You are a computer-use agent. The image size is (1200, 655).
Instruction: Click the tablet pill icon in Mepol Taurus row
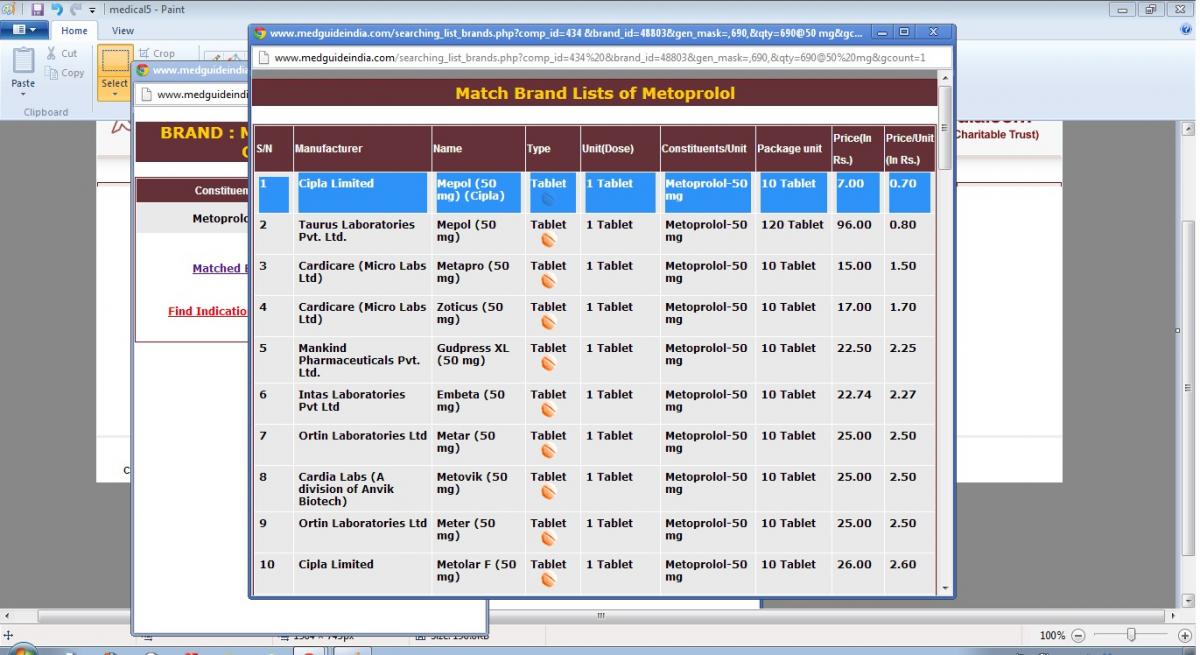click(548, 240)
